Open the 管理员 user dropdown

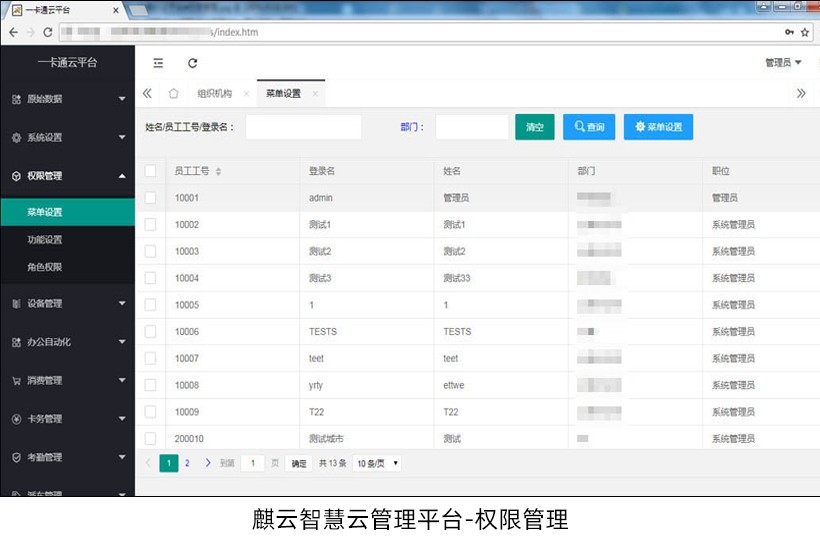783,63
